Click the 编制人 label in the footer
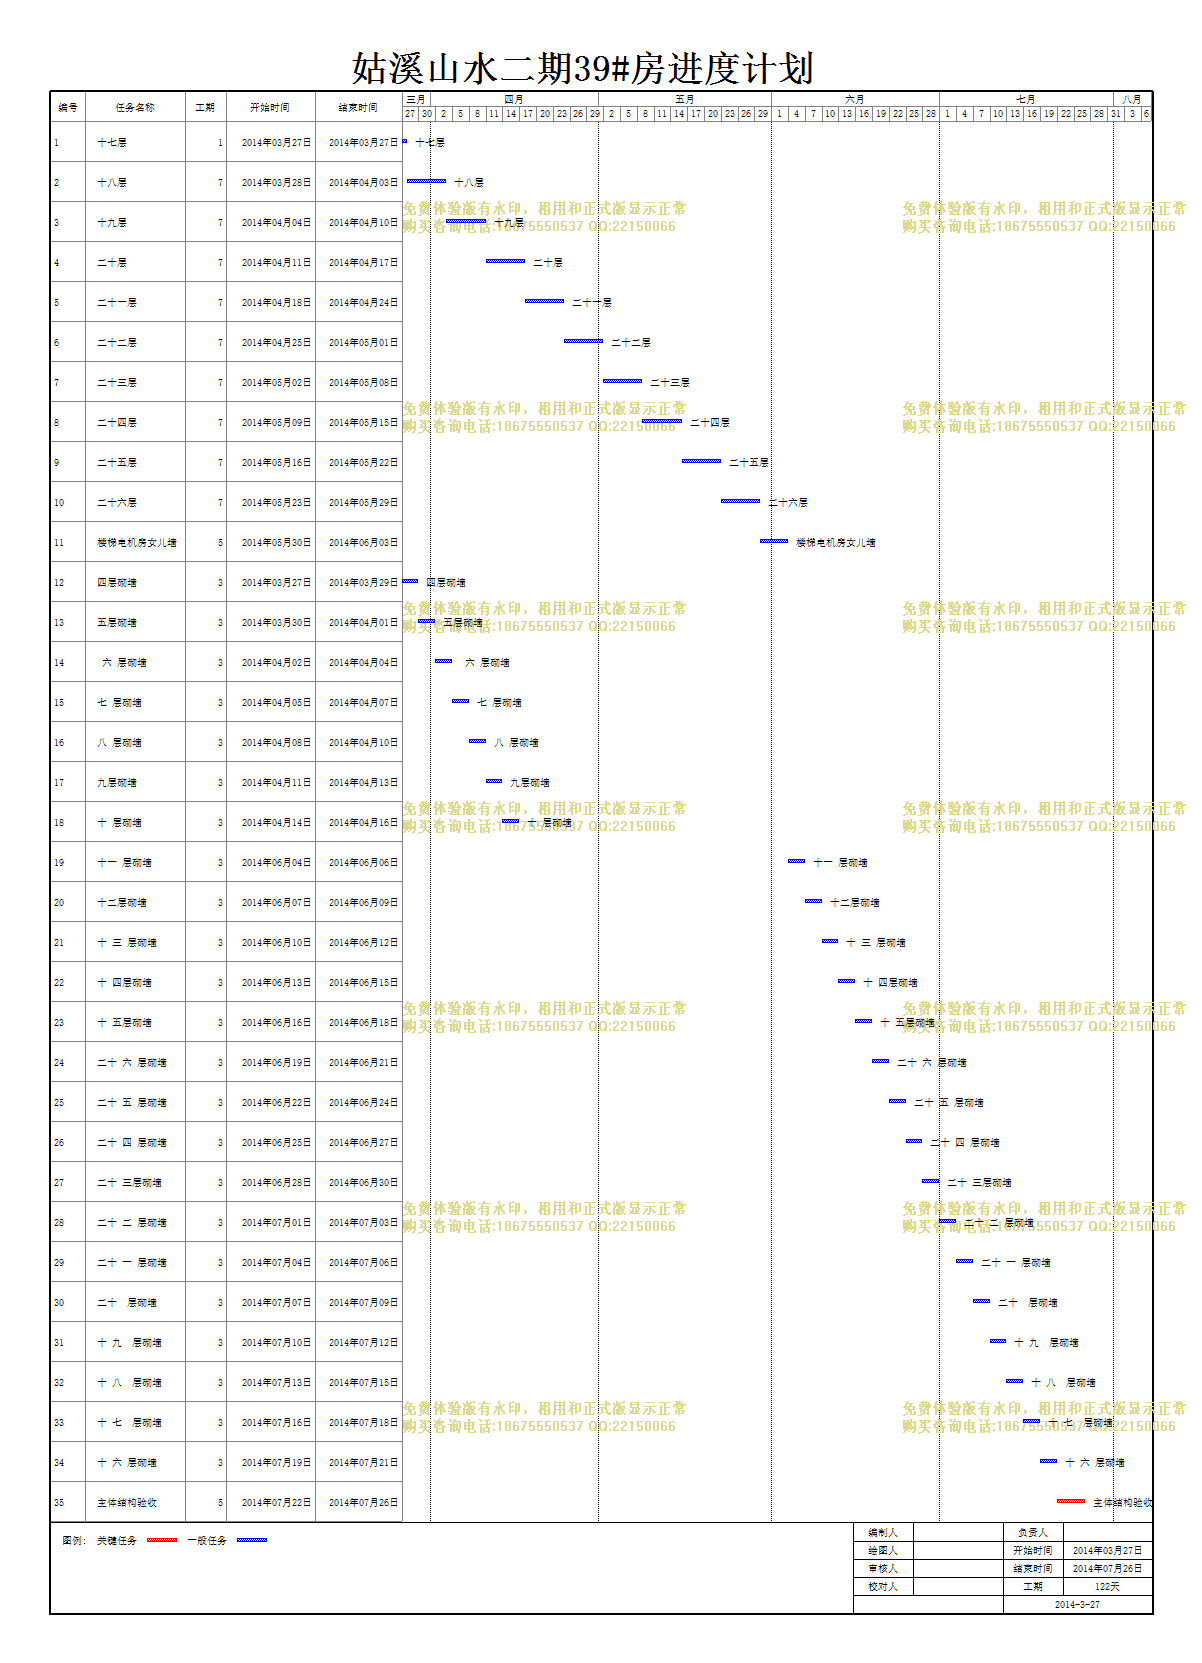Screen dimensions: 1202x1663 click(x=883, y=1533)
